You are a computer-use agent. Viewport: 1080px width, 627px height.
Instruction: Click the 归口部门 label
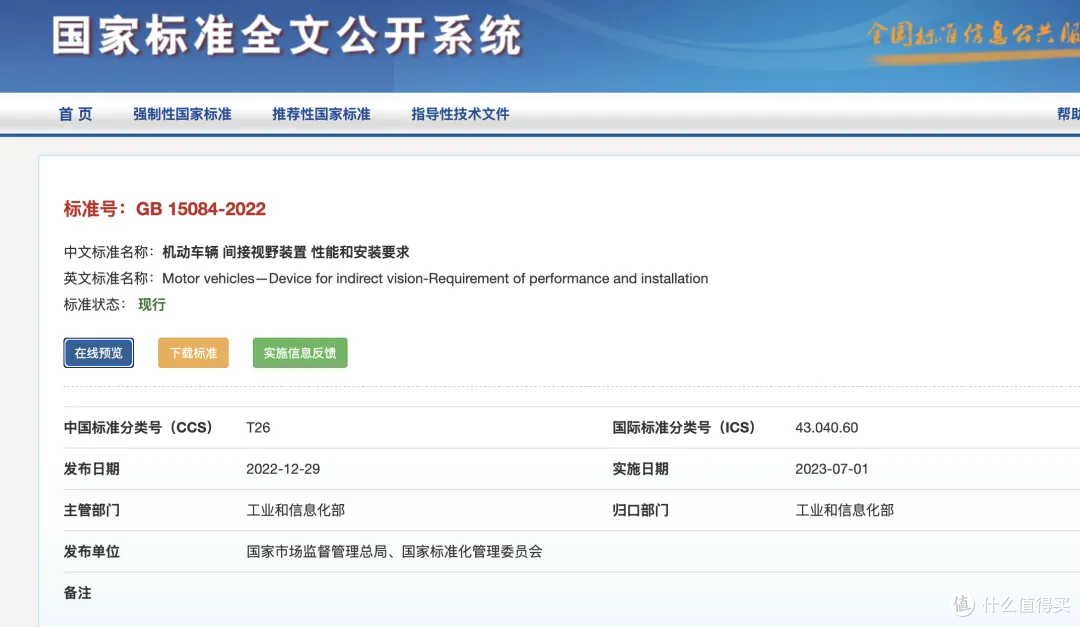tap(641, 511)
